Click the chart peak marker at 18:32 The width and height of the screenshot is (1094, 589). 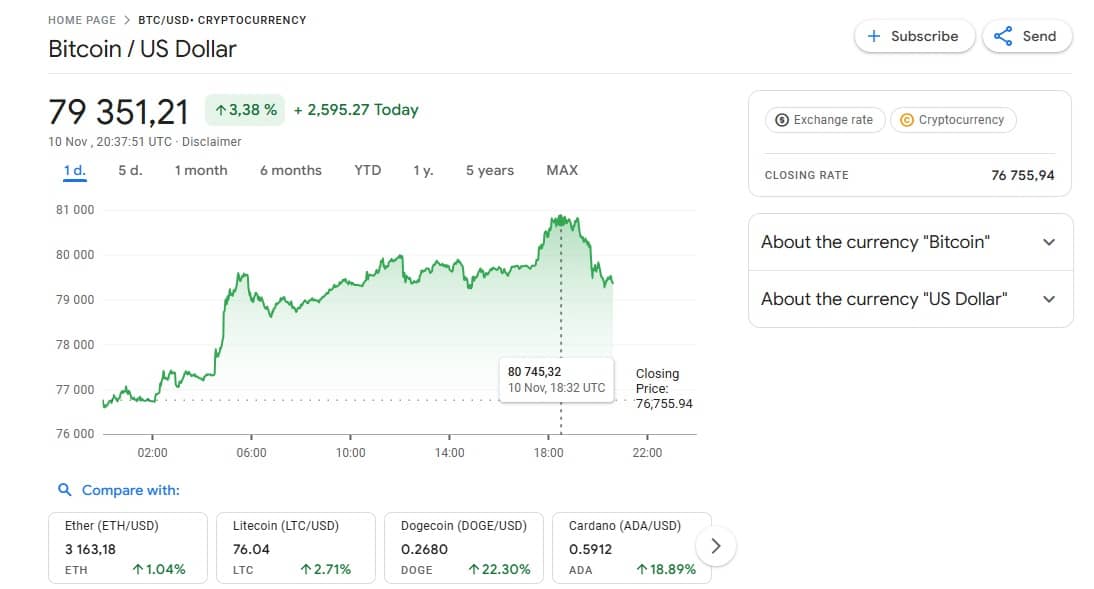point(560,221)
